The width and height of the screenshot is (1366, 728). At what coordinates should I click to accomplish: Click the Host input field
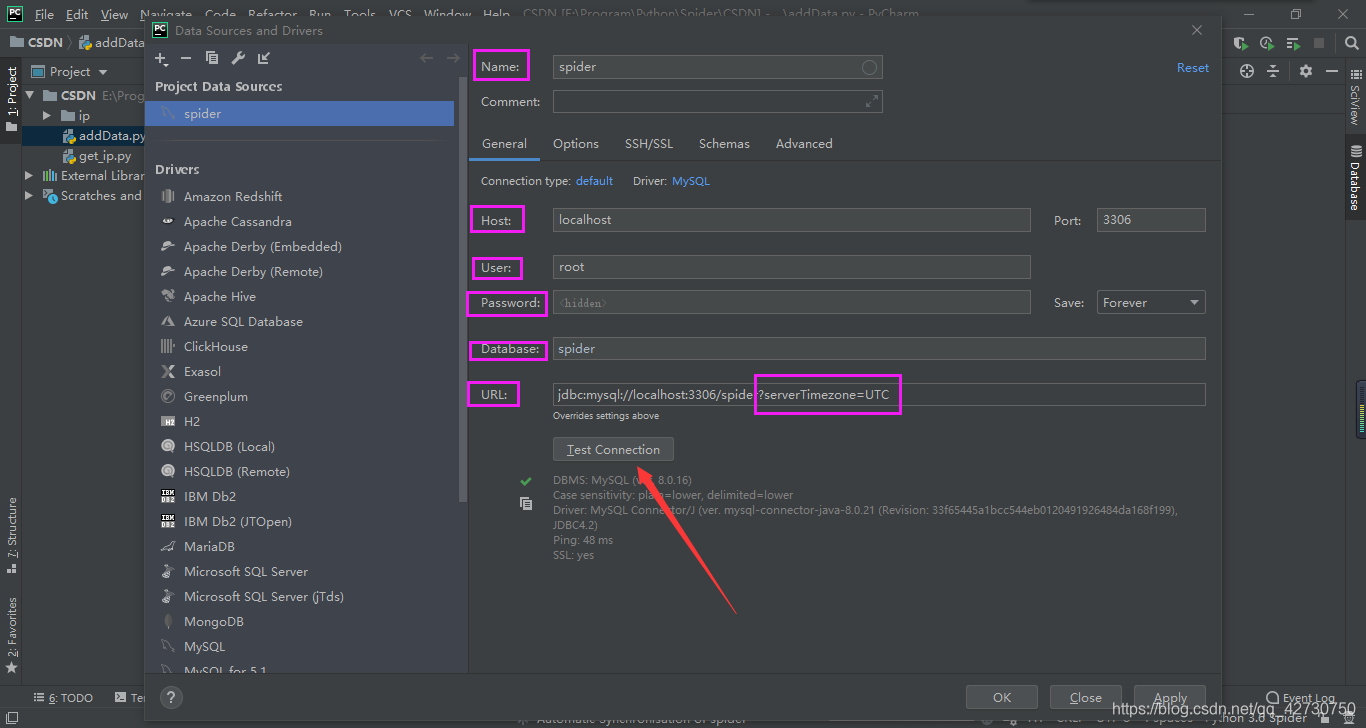[x=791, y=220]
